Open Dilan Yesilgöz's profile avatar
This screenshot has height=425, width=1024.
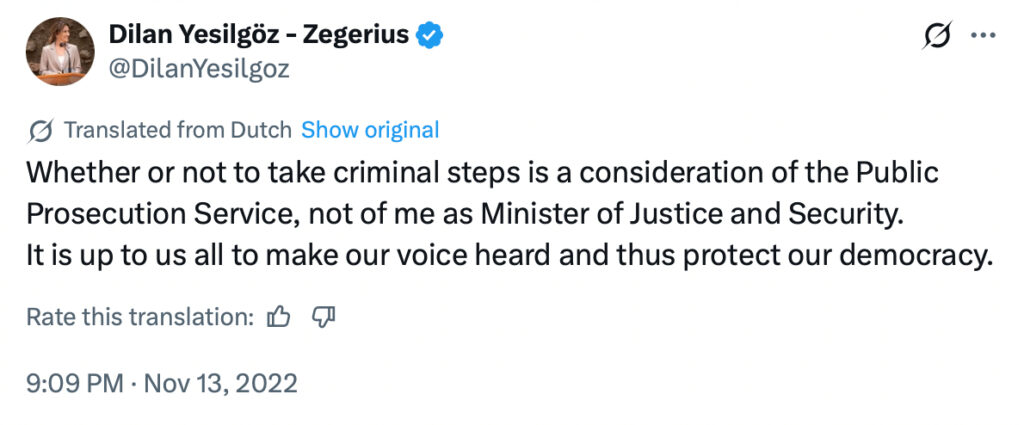pos(60,50)
